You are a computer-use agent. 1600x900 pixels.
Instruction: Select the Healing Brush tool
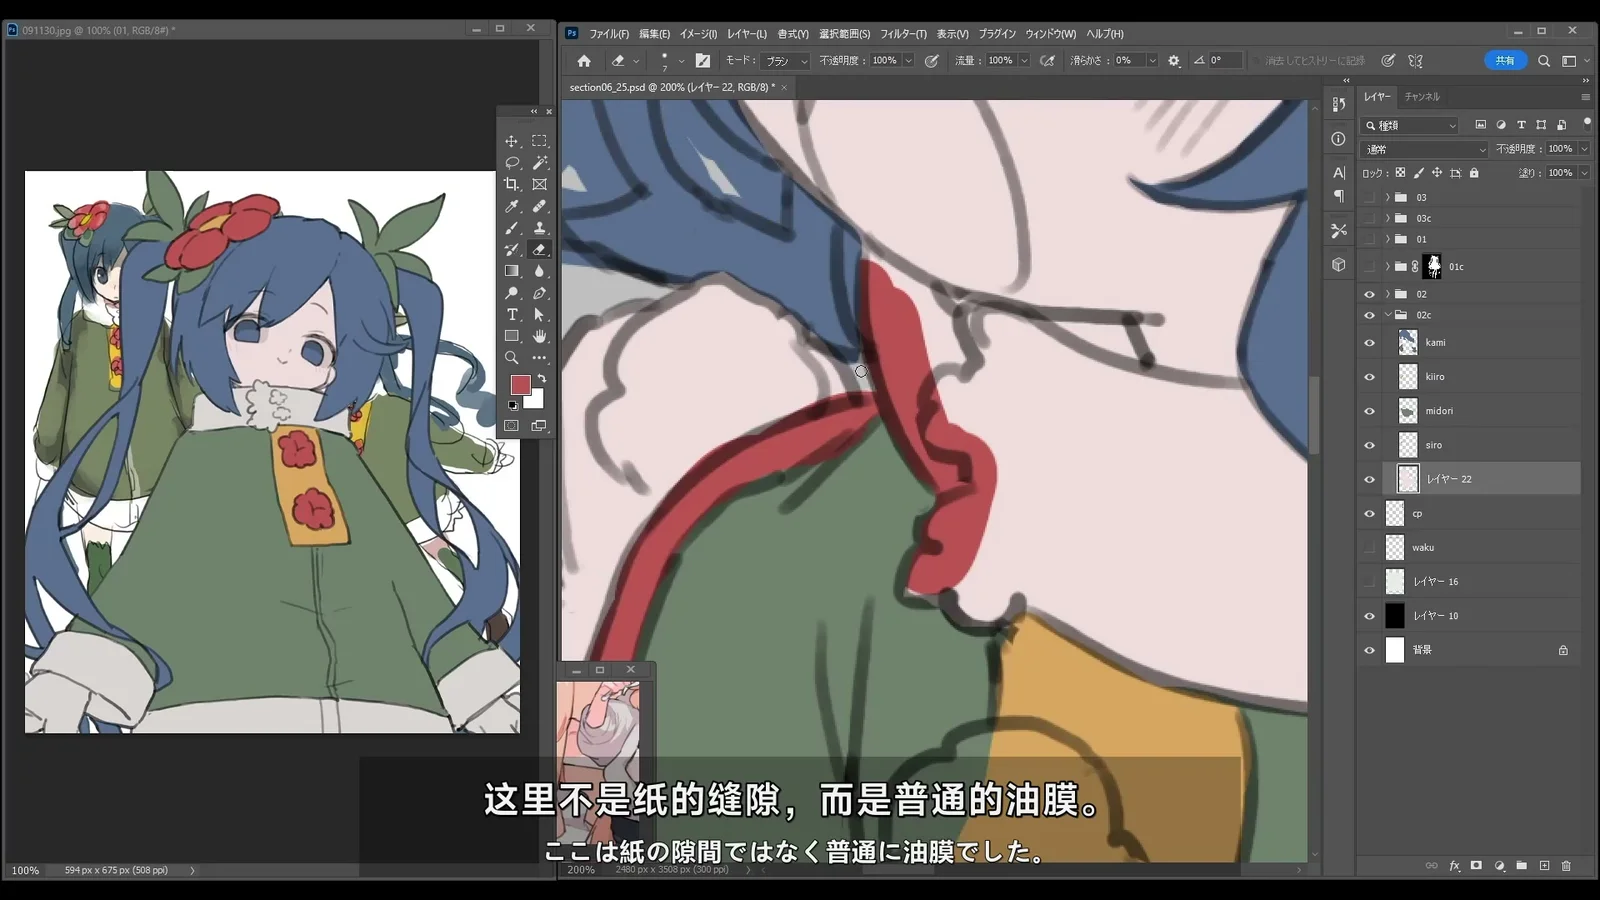[540, 206]
